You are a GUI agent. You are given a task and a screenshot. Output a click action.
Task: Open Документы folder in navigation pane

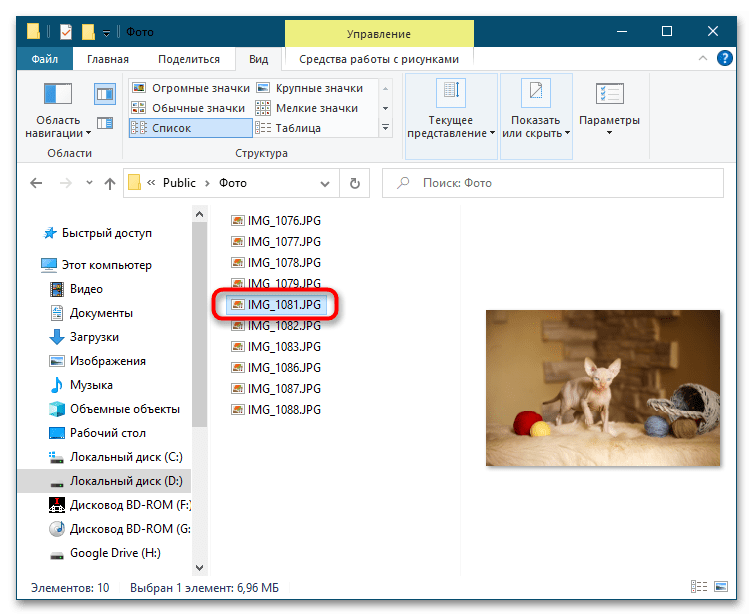point(92,313)
